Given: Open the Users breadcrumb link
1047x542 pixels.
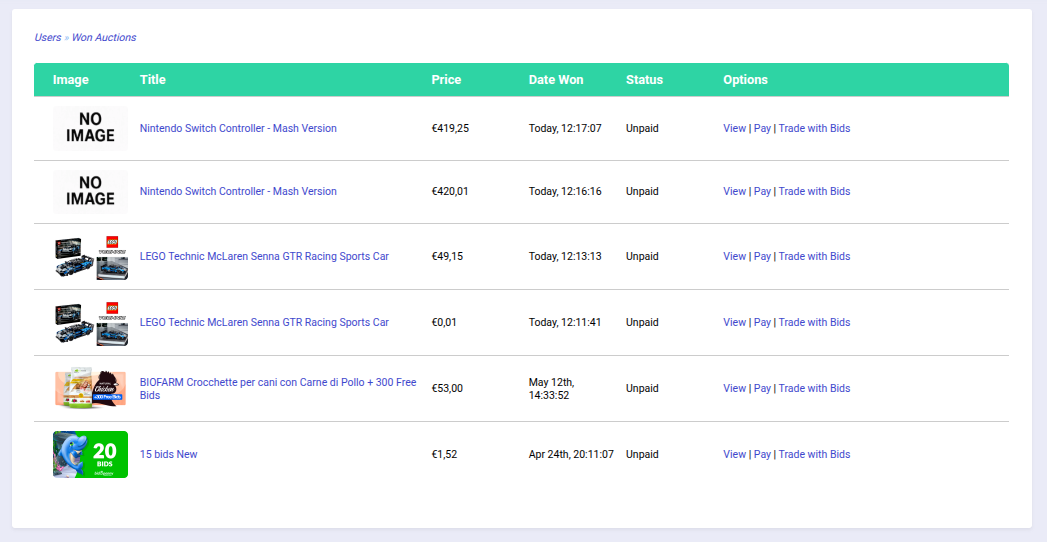Looking at the screenshot, I should pyautogui.click(x=47, y=37).
